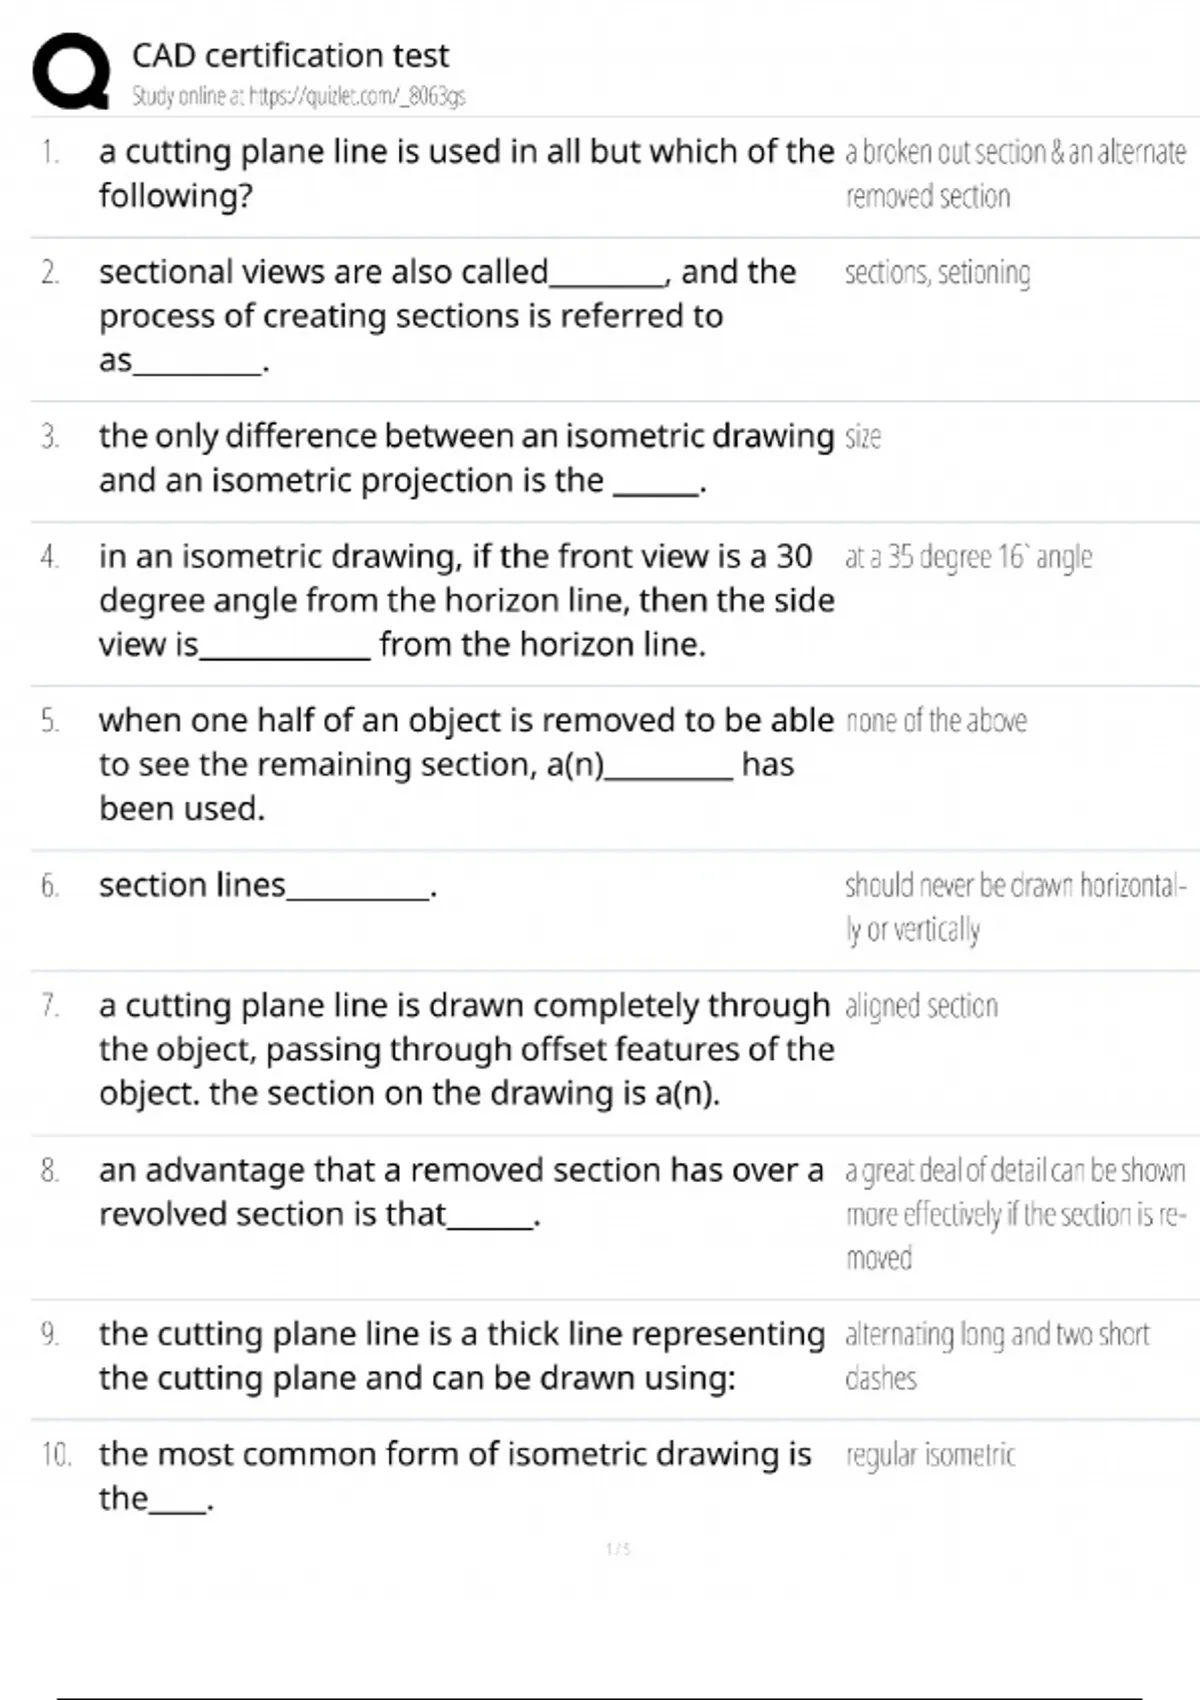Screen dimensions: 1200x1700
Task: Select the "section lines" question 6 text
Action: point(267,886)
